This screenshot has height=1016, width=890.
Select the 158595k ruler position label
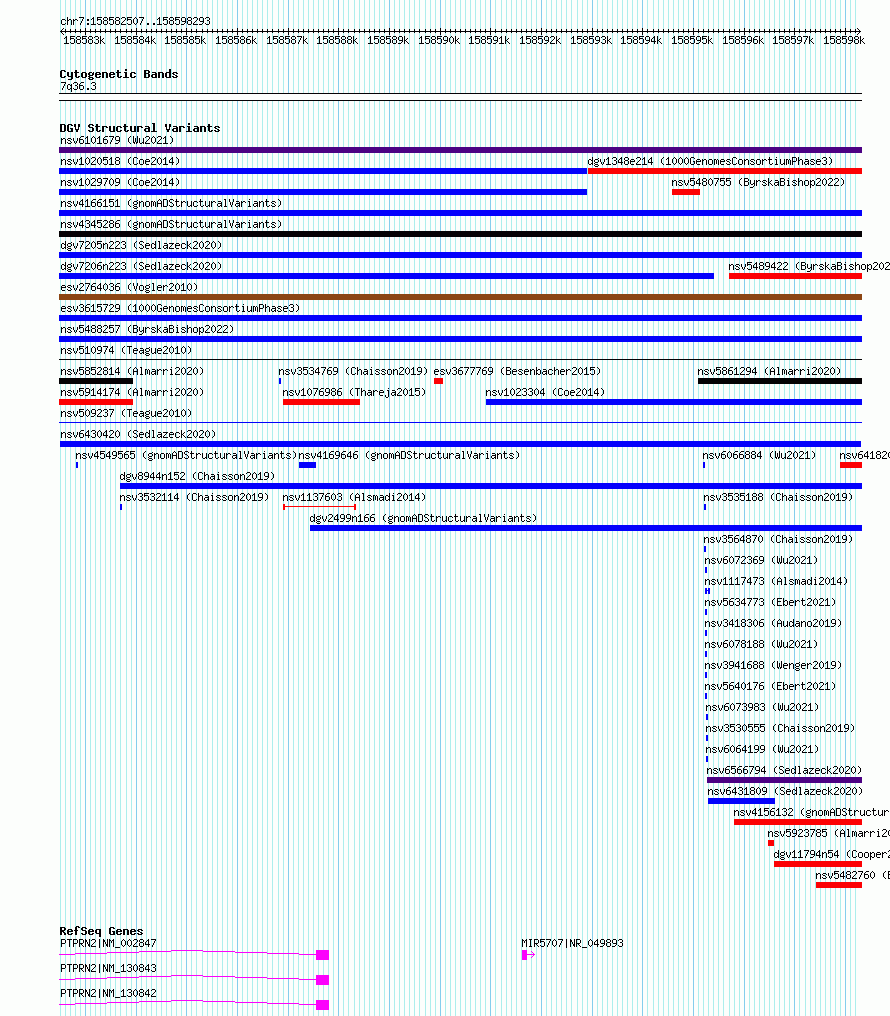click(692, 40)
